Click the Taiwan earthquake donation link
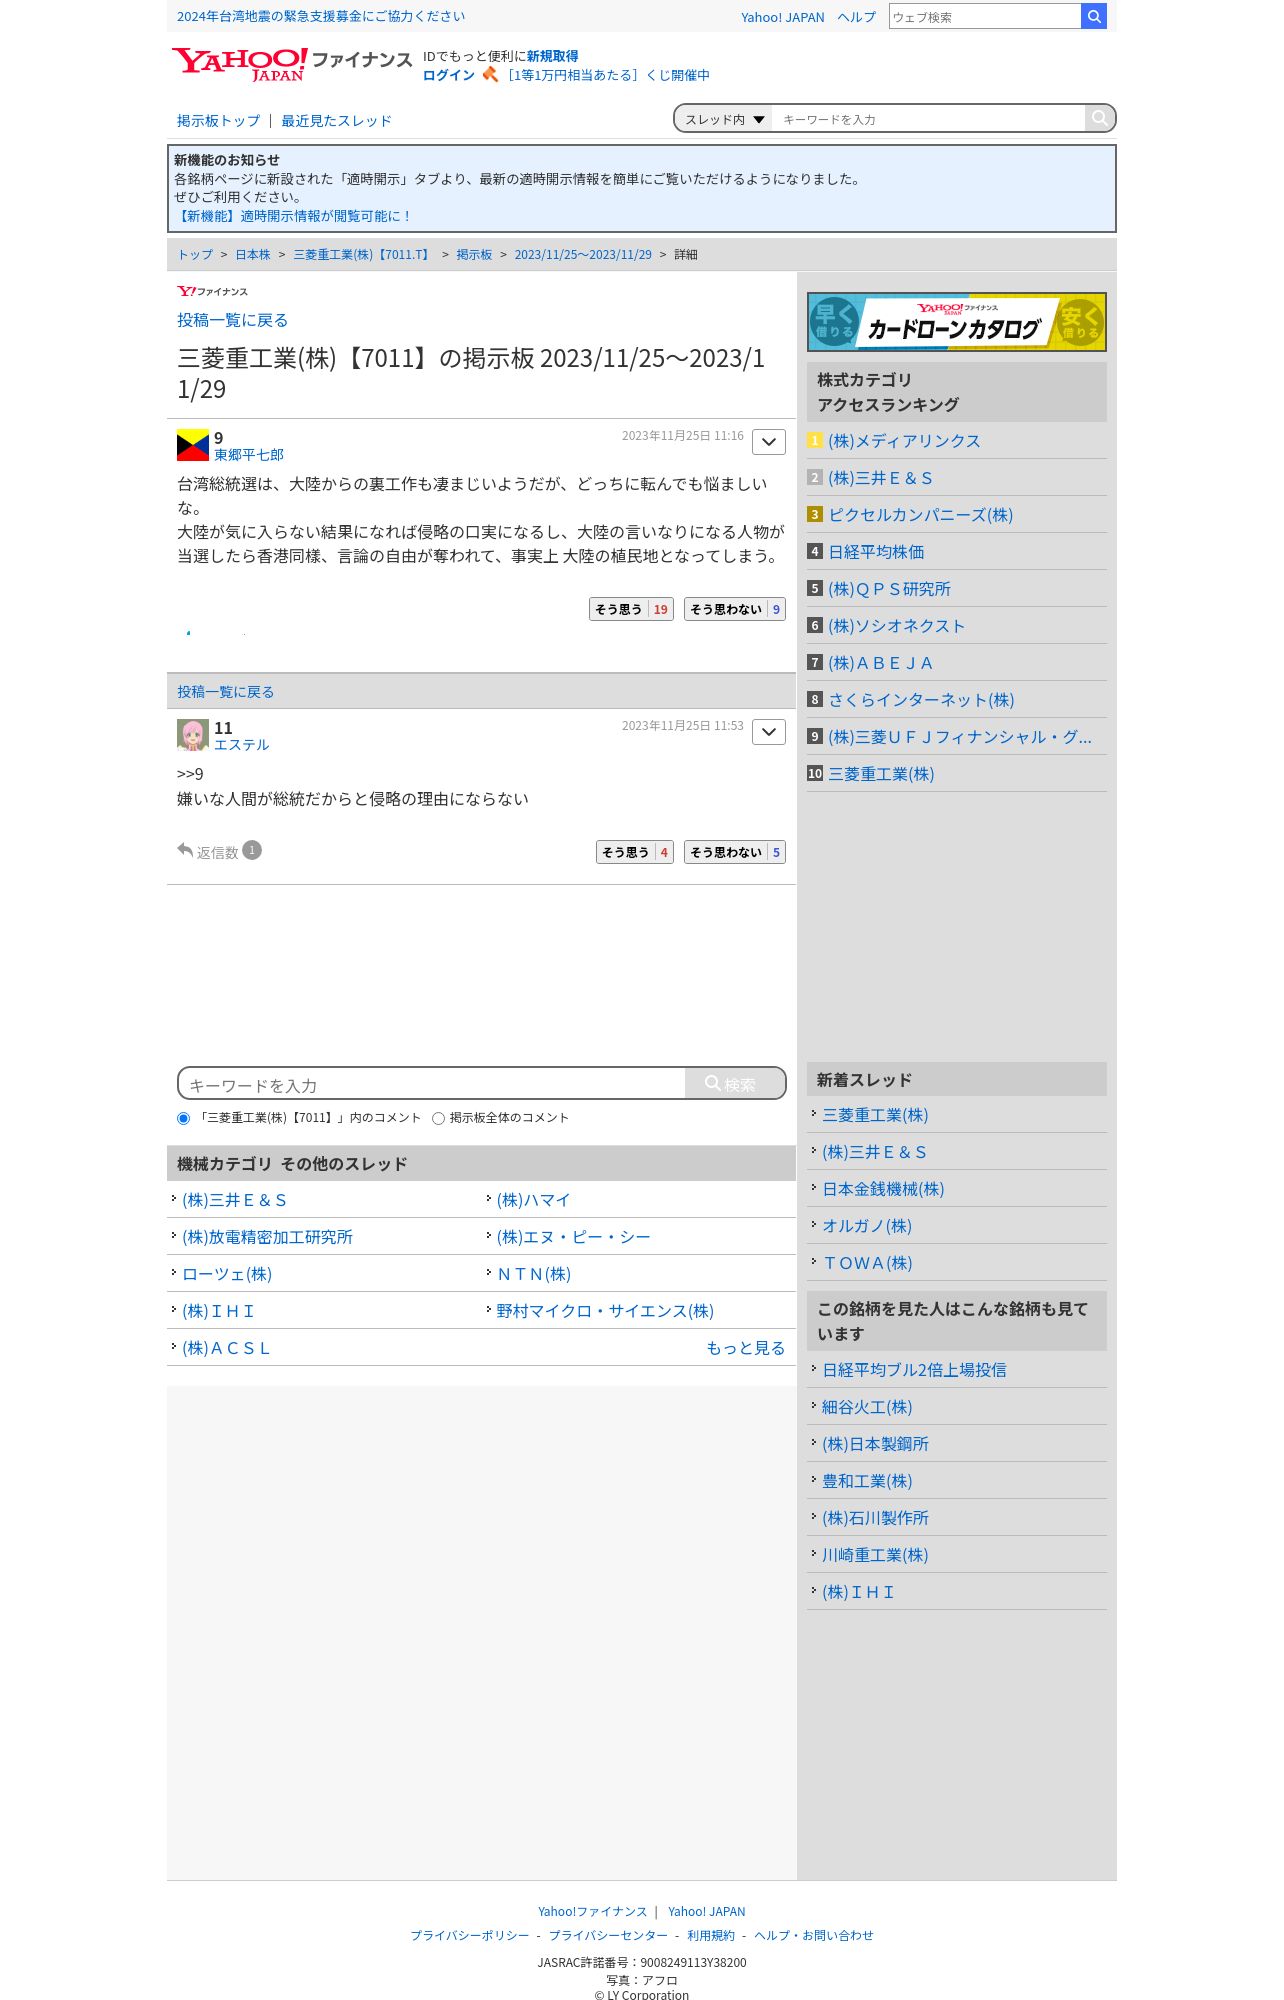This screenshot has width=1284, height=2000. coord(321,16)
